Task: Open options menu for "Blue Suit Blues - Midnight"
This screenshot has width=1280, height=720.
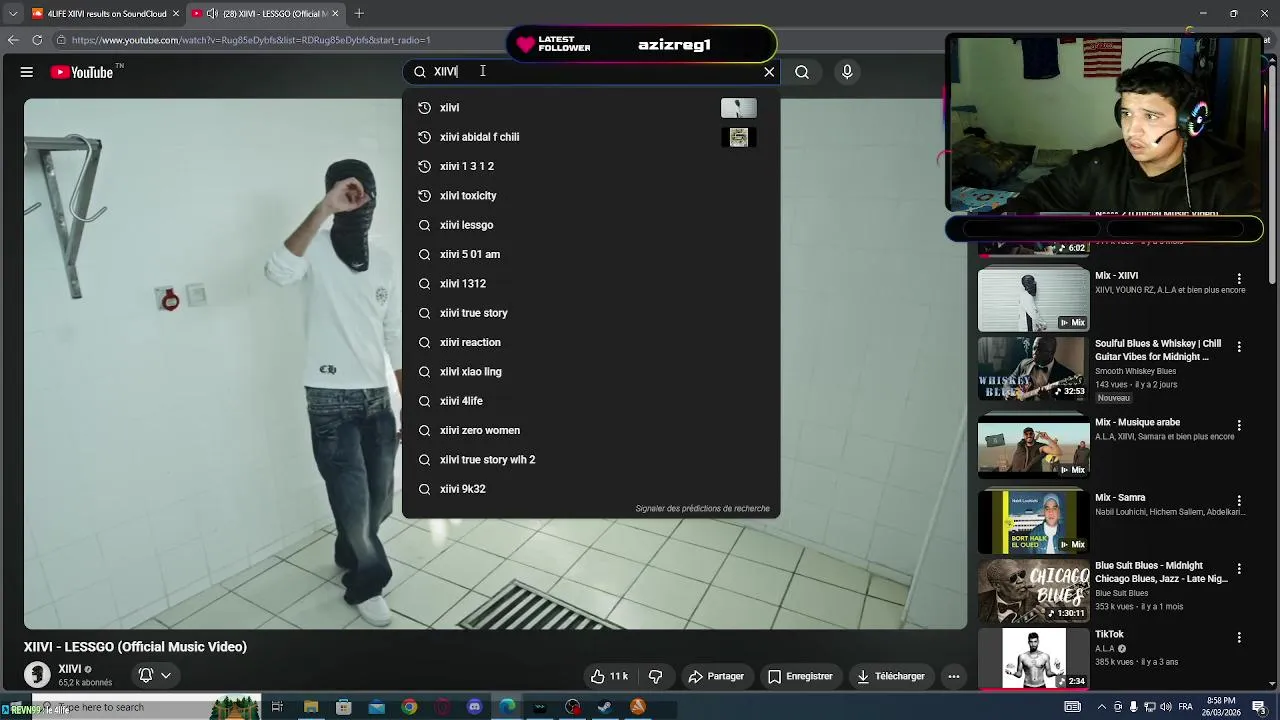Action: click(x=1239, y=569)
